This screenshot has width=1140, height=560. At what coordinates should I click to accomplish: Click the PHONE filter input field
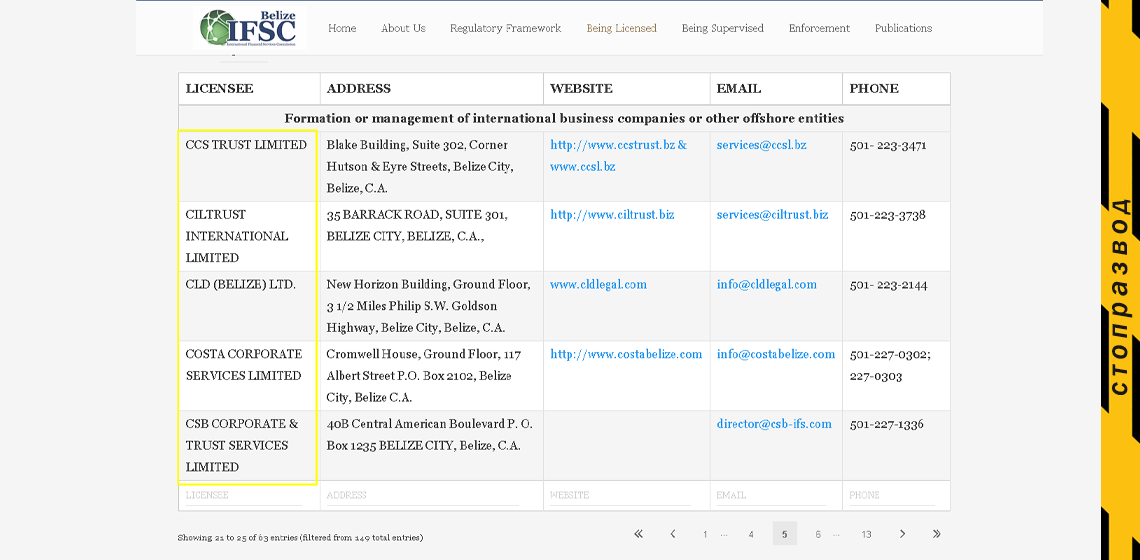point(891,495)
